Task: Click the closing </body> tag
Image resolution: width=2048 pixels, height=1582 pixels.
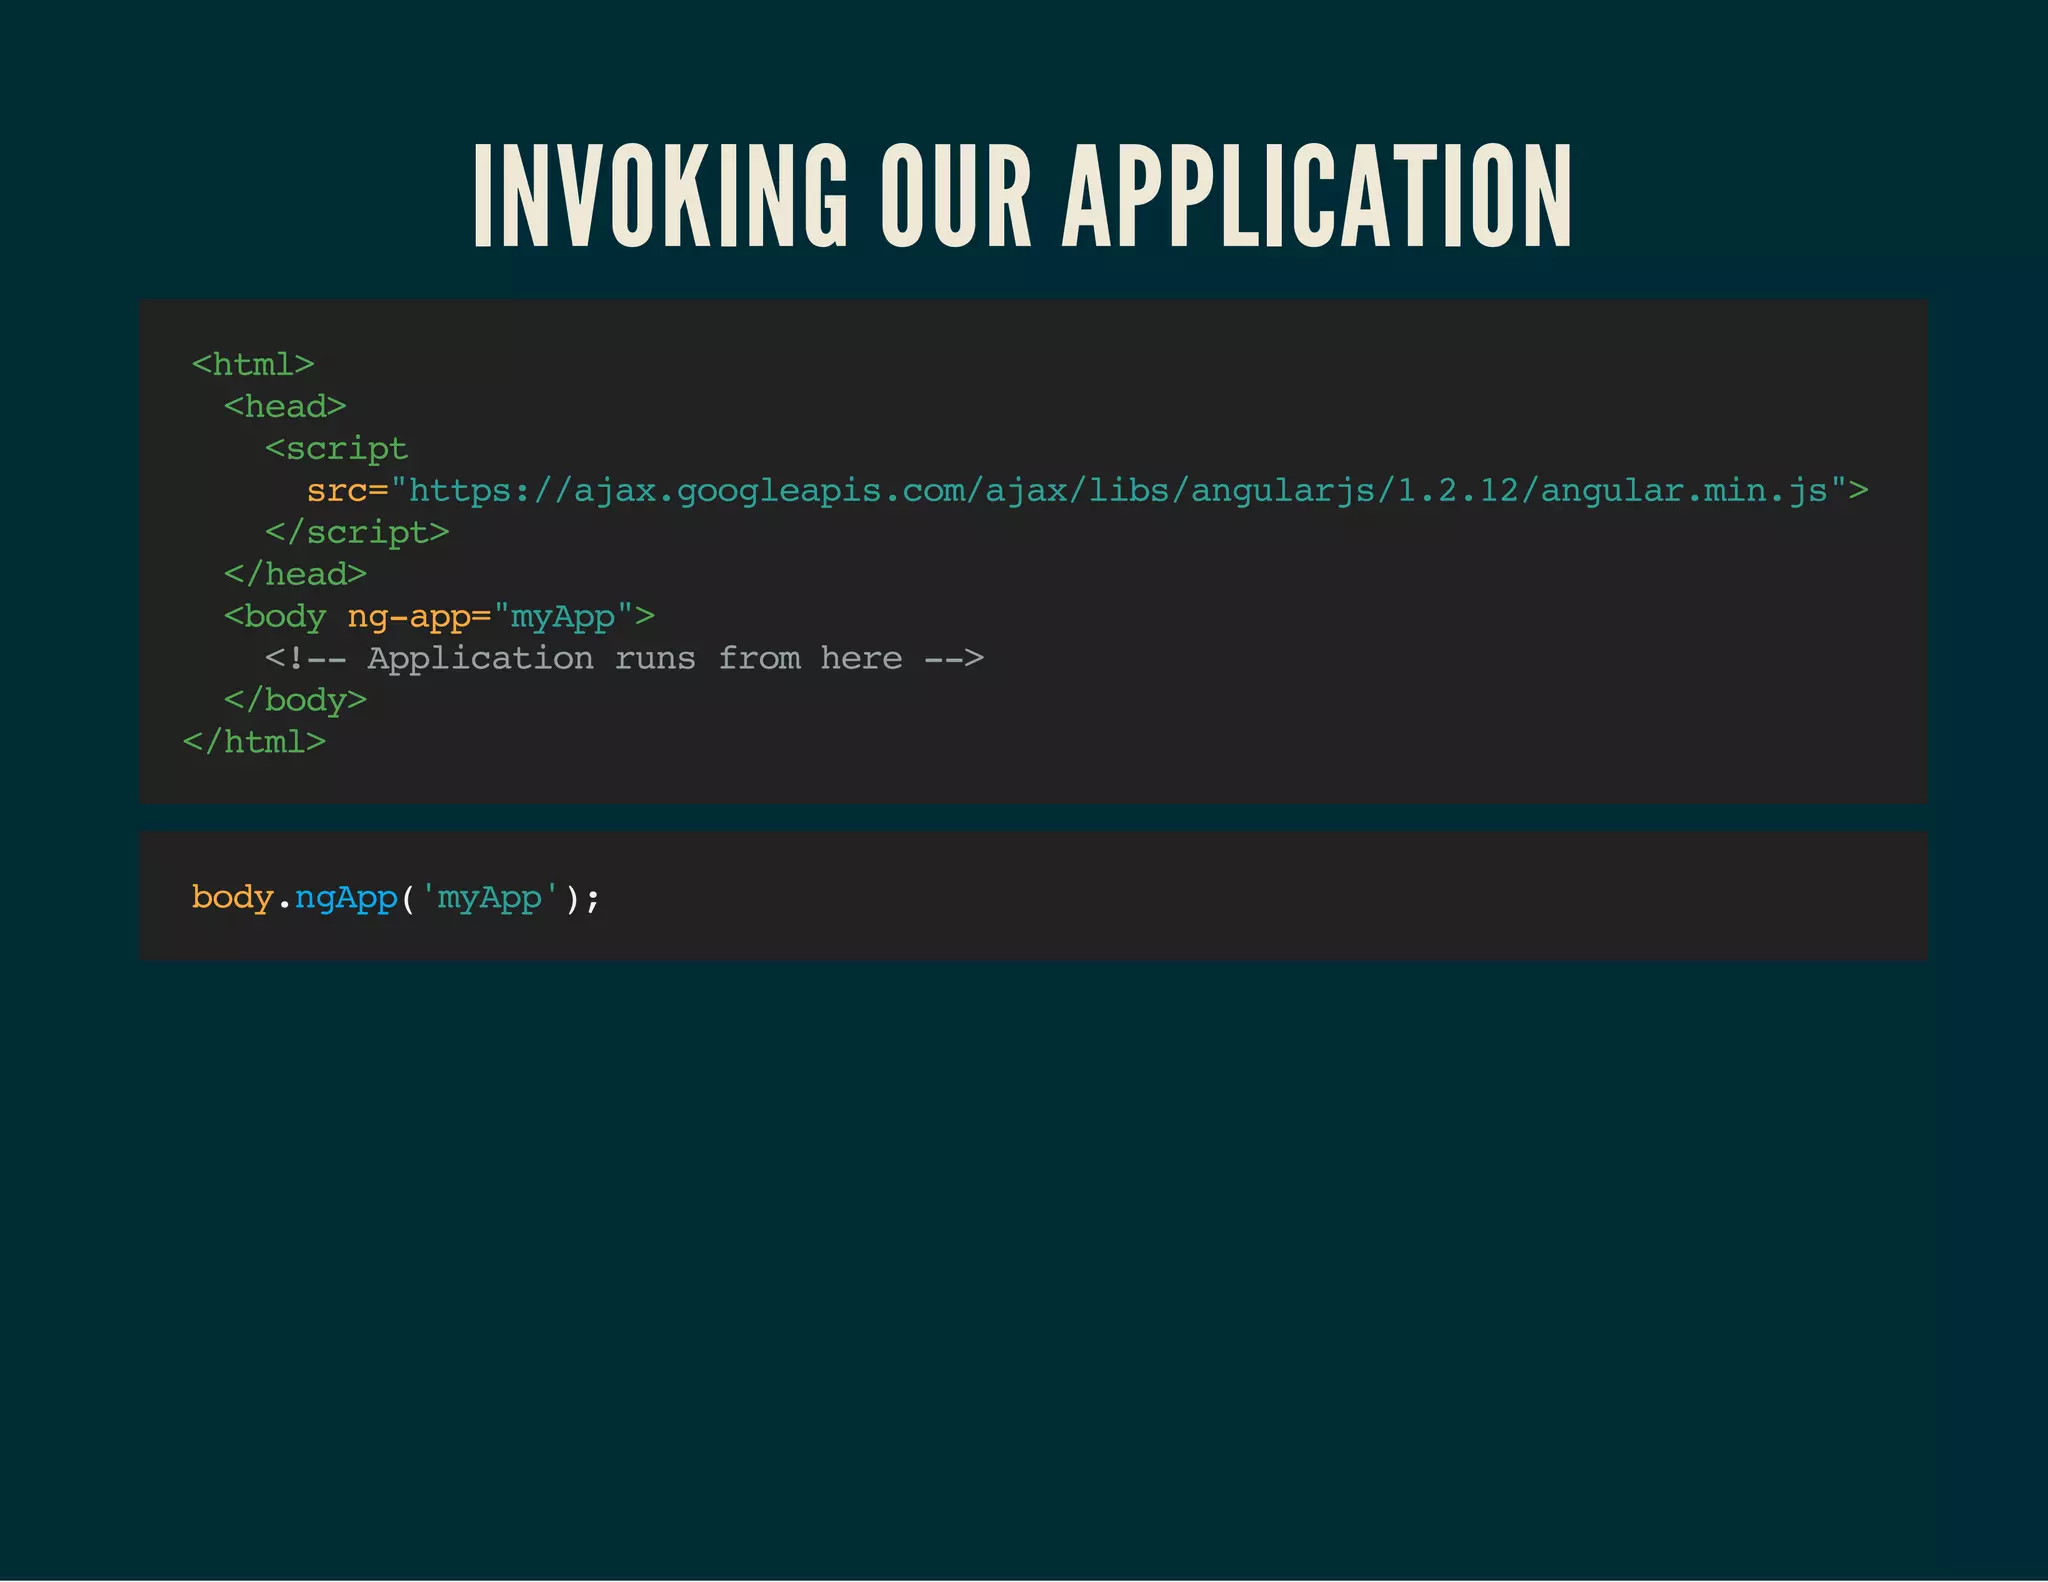Action: pos(295,700)
